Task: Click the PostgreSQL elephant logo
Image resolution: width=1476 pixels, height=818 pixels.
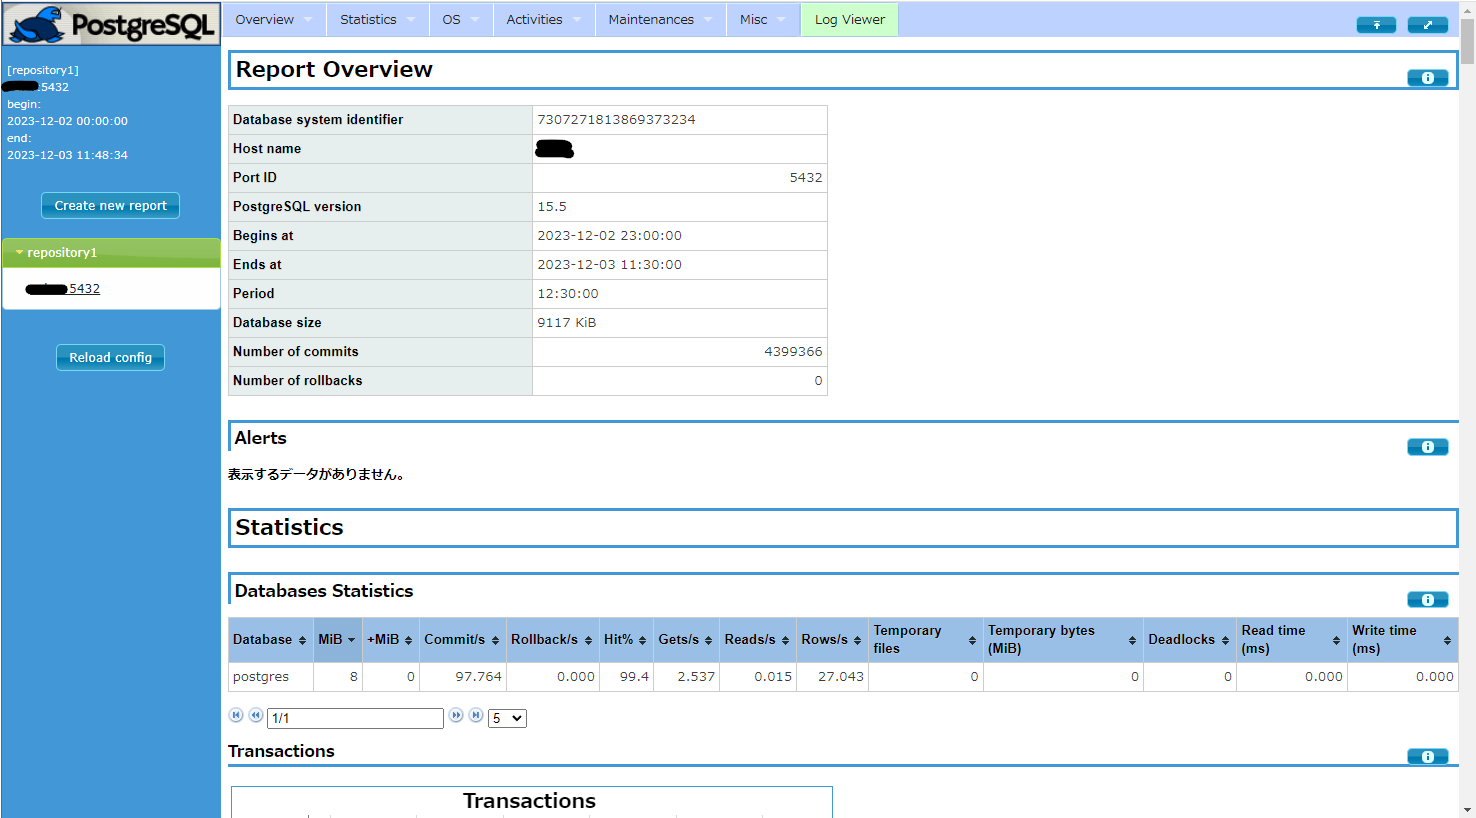Action: click(x=111, y=24)
